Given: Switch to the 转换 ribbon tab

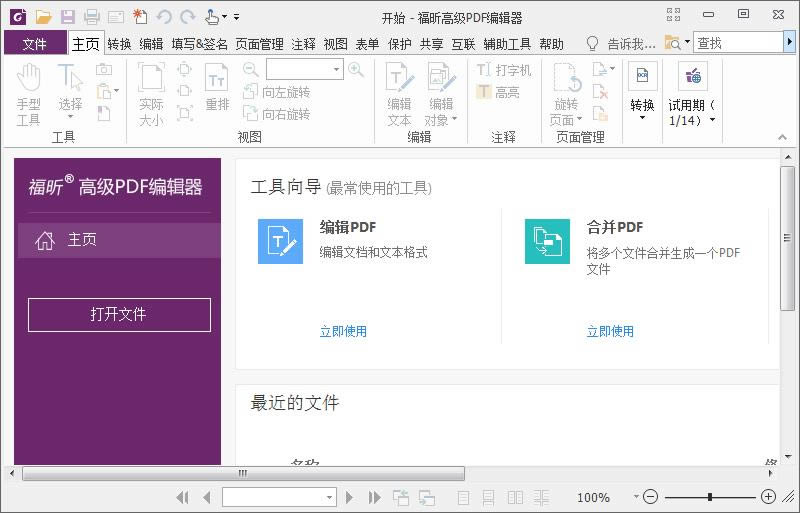Looking at the screenshot, I should click(119, 44).
